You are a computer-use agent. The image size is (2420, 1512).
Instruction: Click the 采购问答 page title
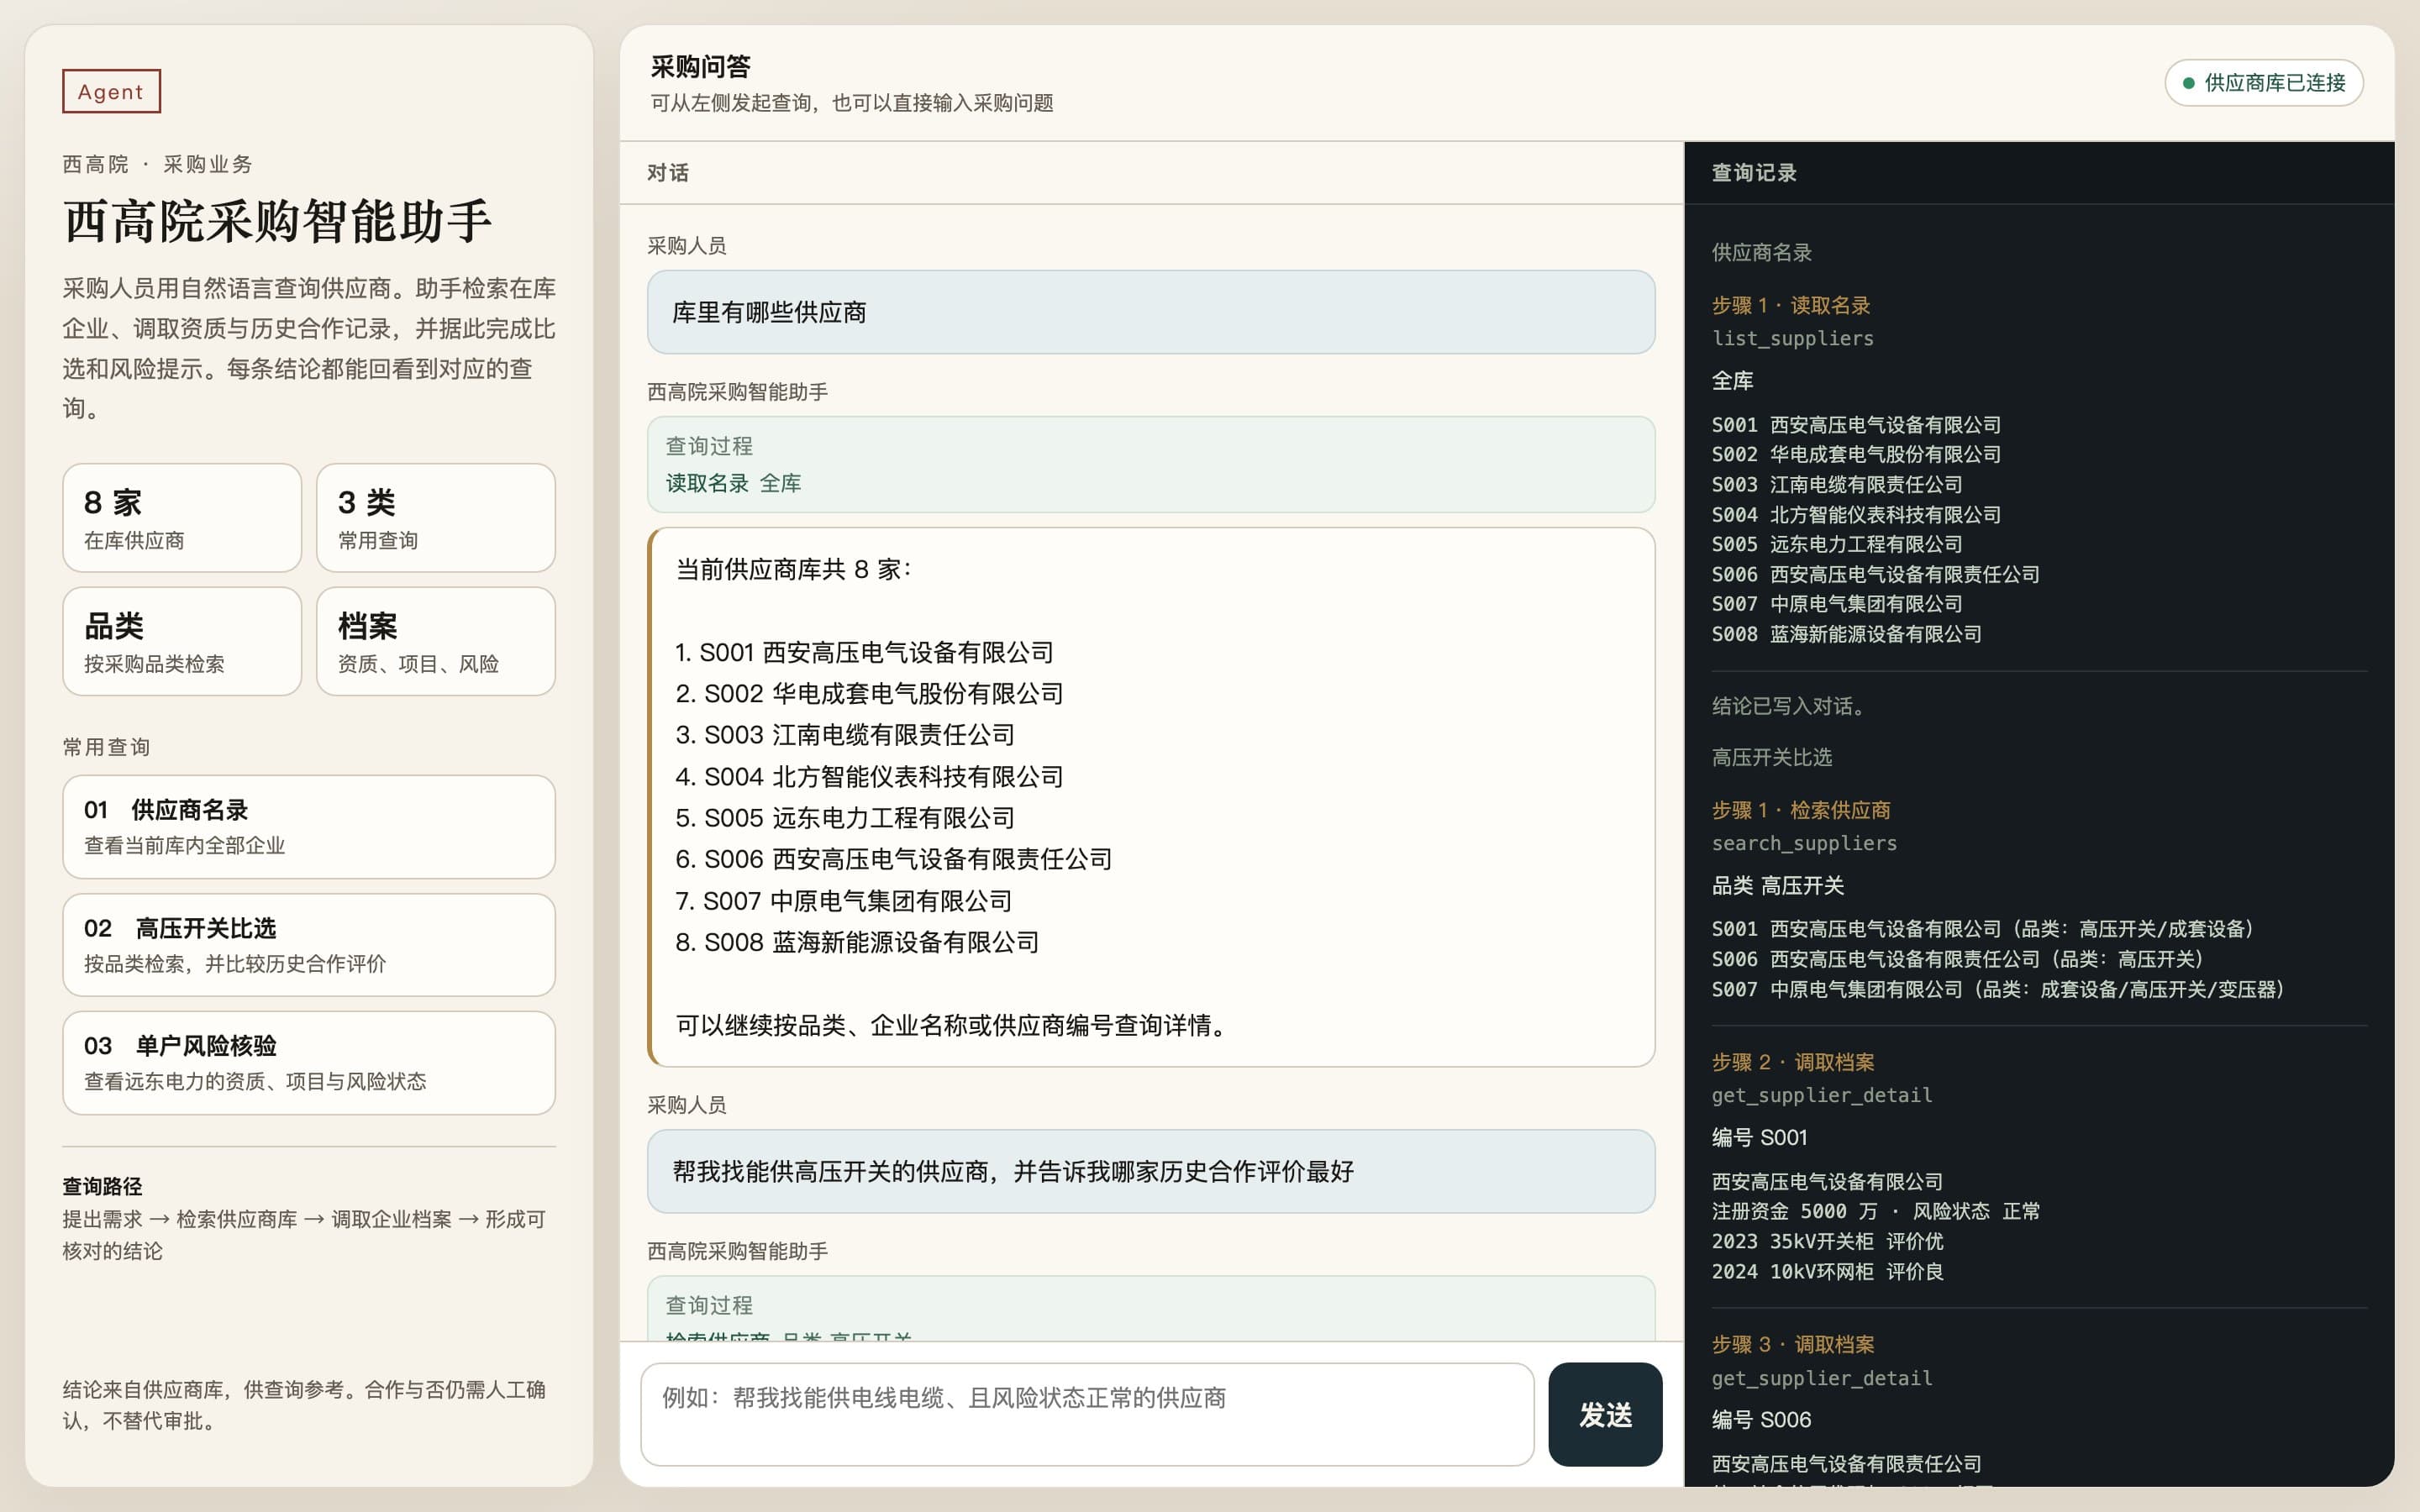point(701,67)
